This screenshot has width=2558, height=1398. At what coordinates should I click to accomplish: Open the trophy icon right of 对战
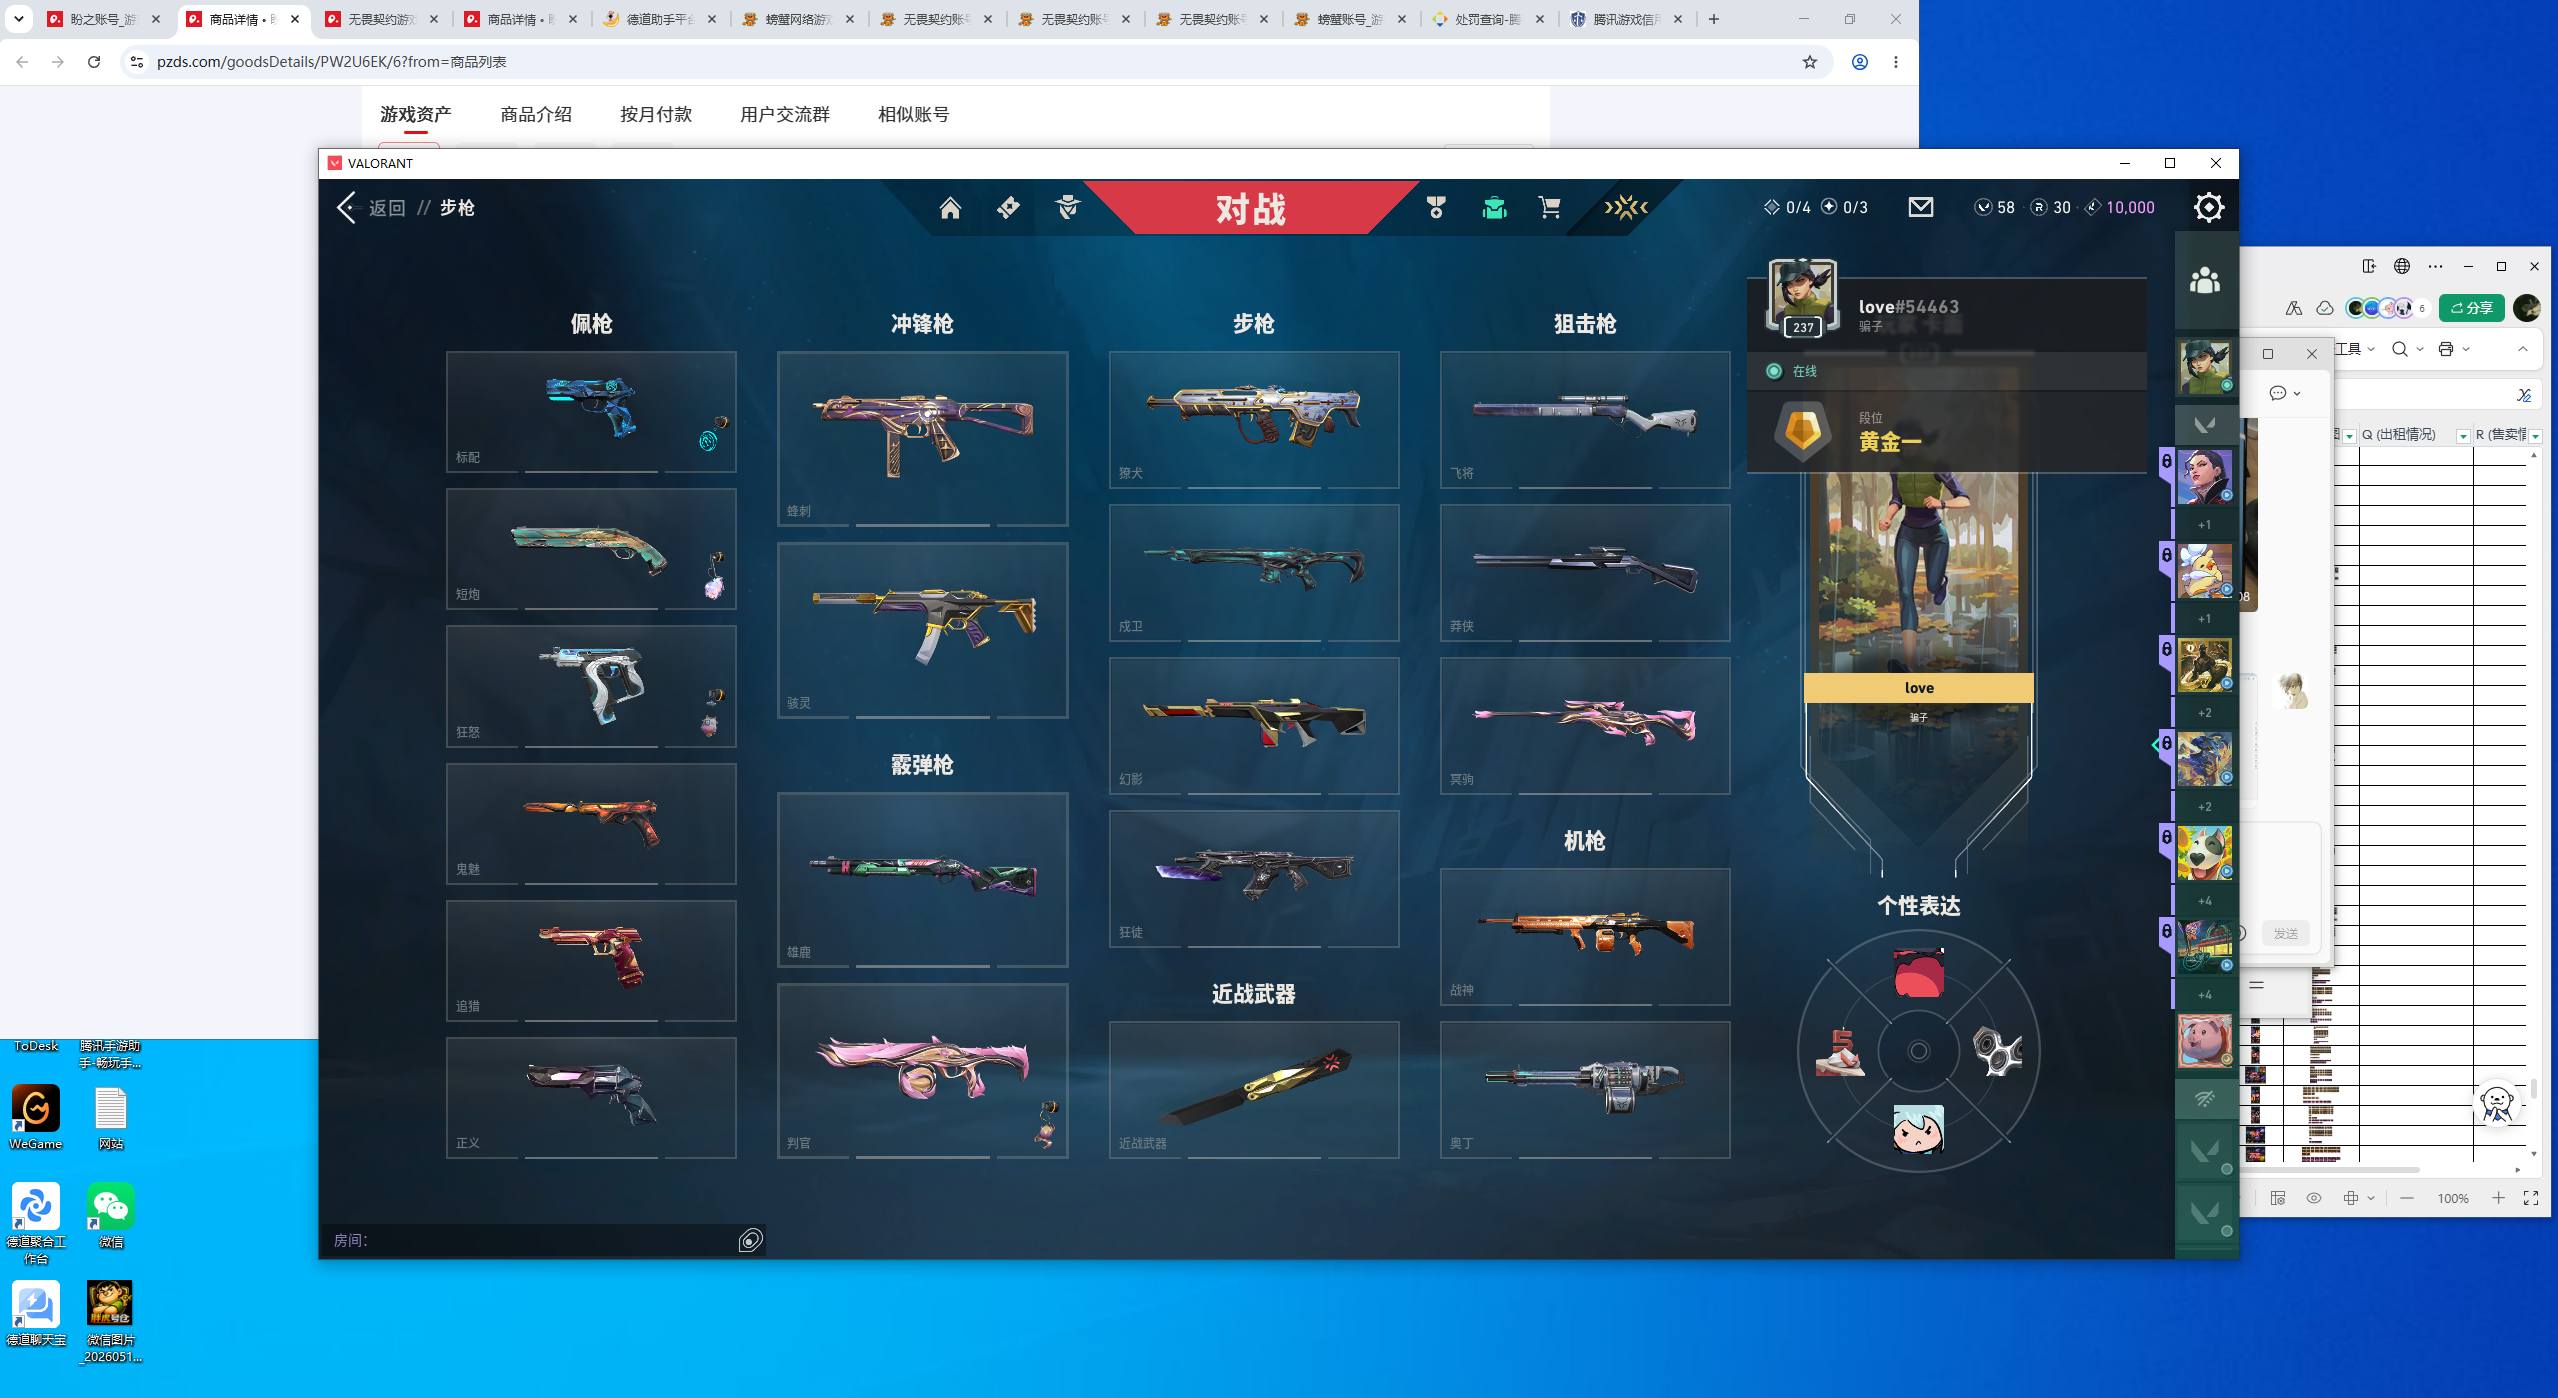[x=1436, y=207]
